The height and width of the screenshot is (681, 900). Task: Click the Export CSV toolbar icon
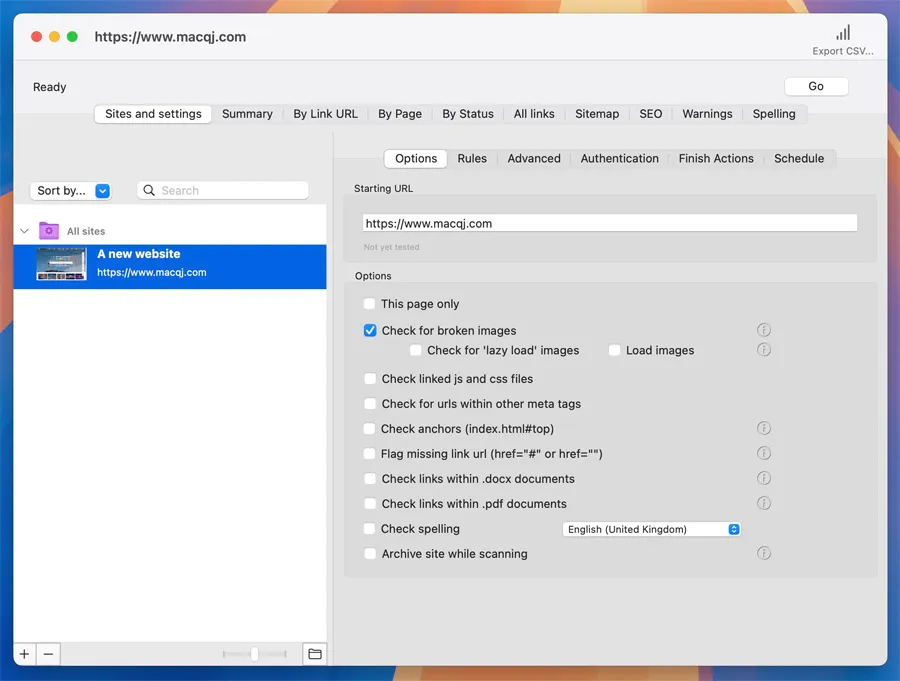click(x=843, y=34)
